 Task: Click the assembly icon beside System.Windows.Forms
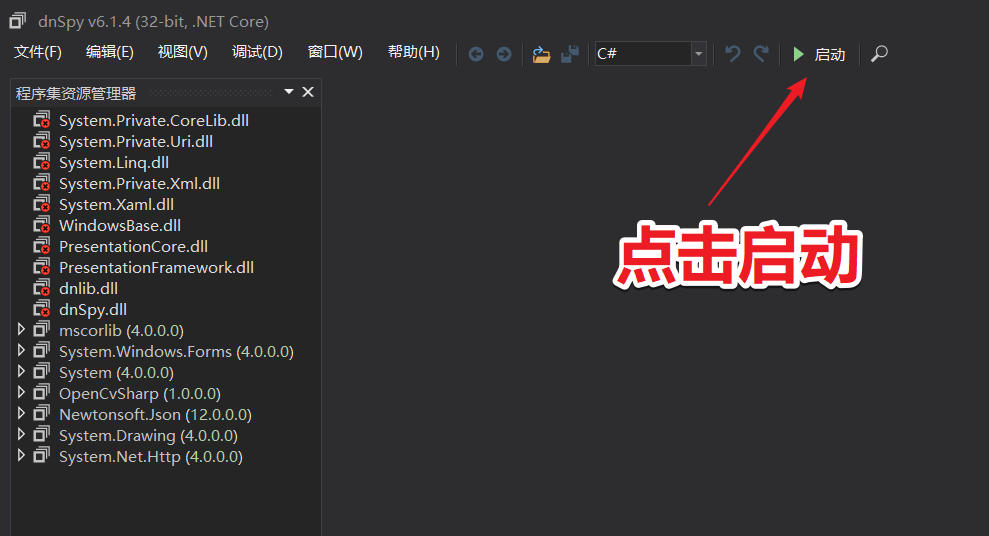[42, 350]
